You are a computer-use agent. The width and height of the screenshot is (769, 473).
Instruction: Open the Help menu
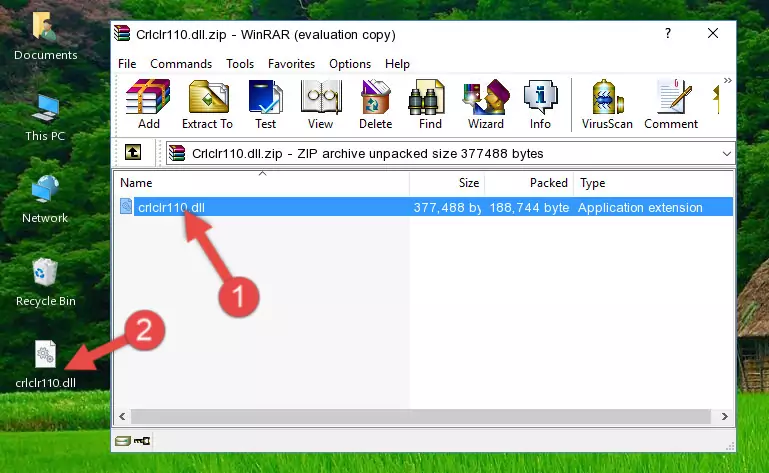coord(397,64)
